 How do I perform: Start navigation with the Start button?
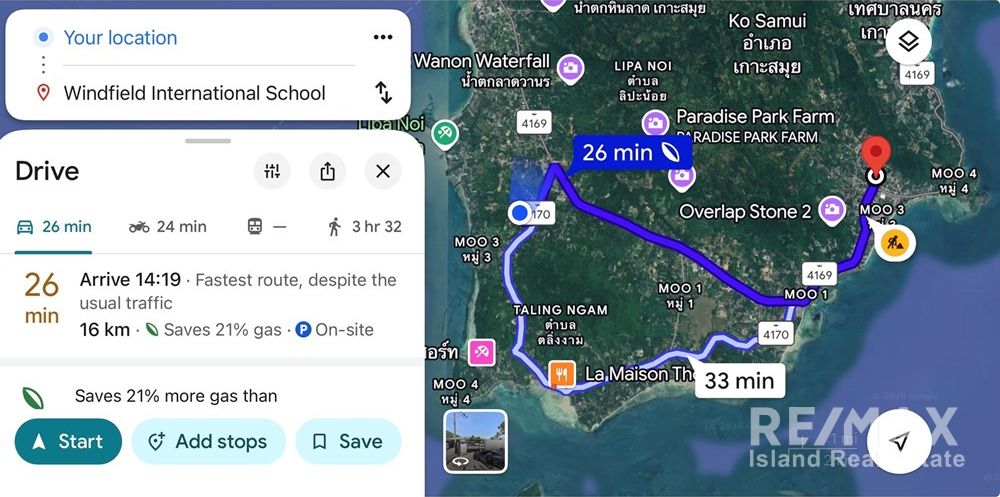coord(68,441)
